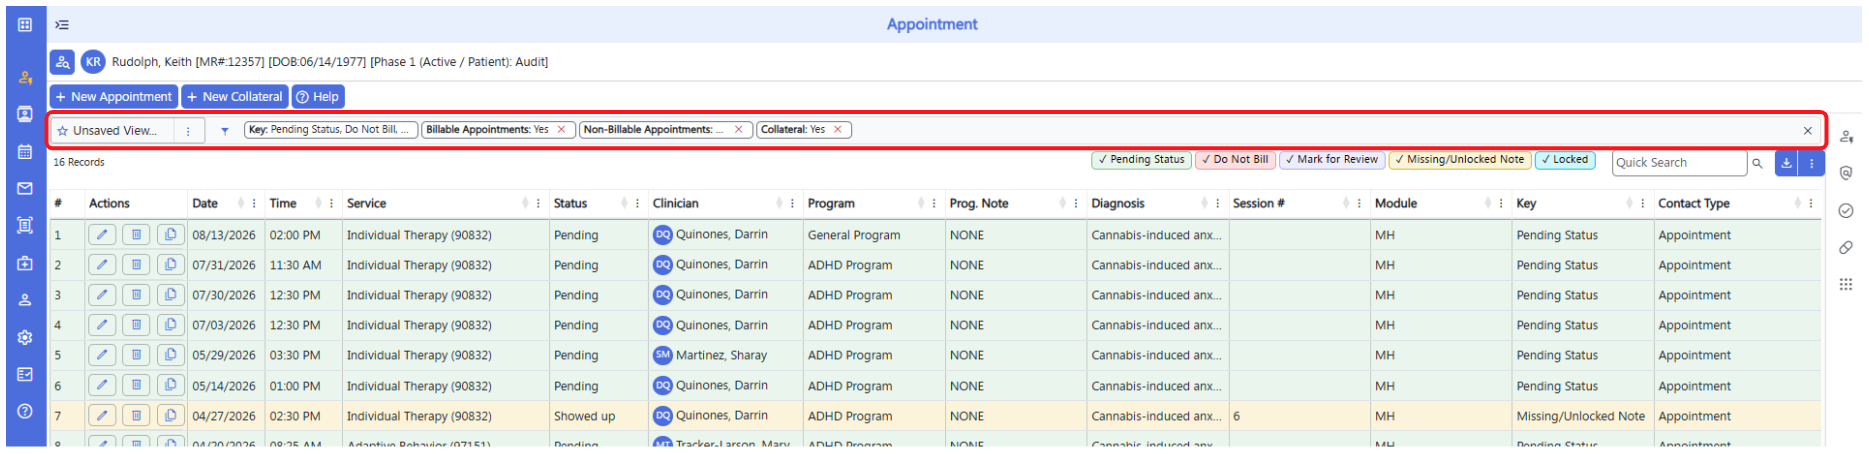Toggle the Locked legend filter
Image resolution: width=1869 pixels, height=454 pixels.
pyautogui.click(x=1565, y=160)
